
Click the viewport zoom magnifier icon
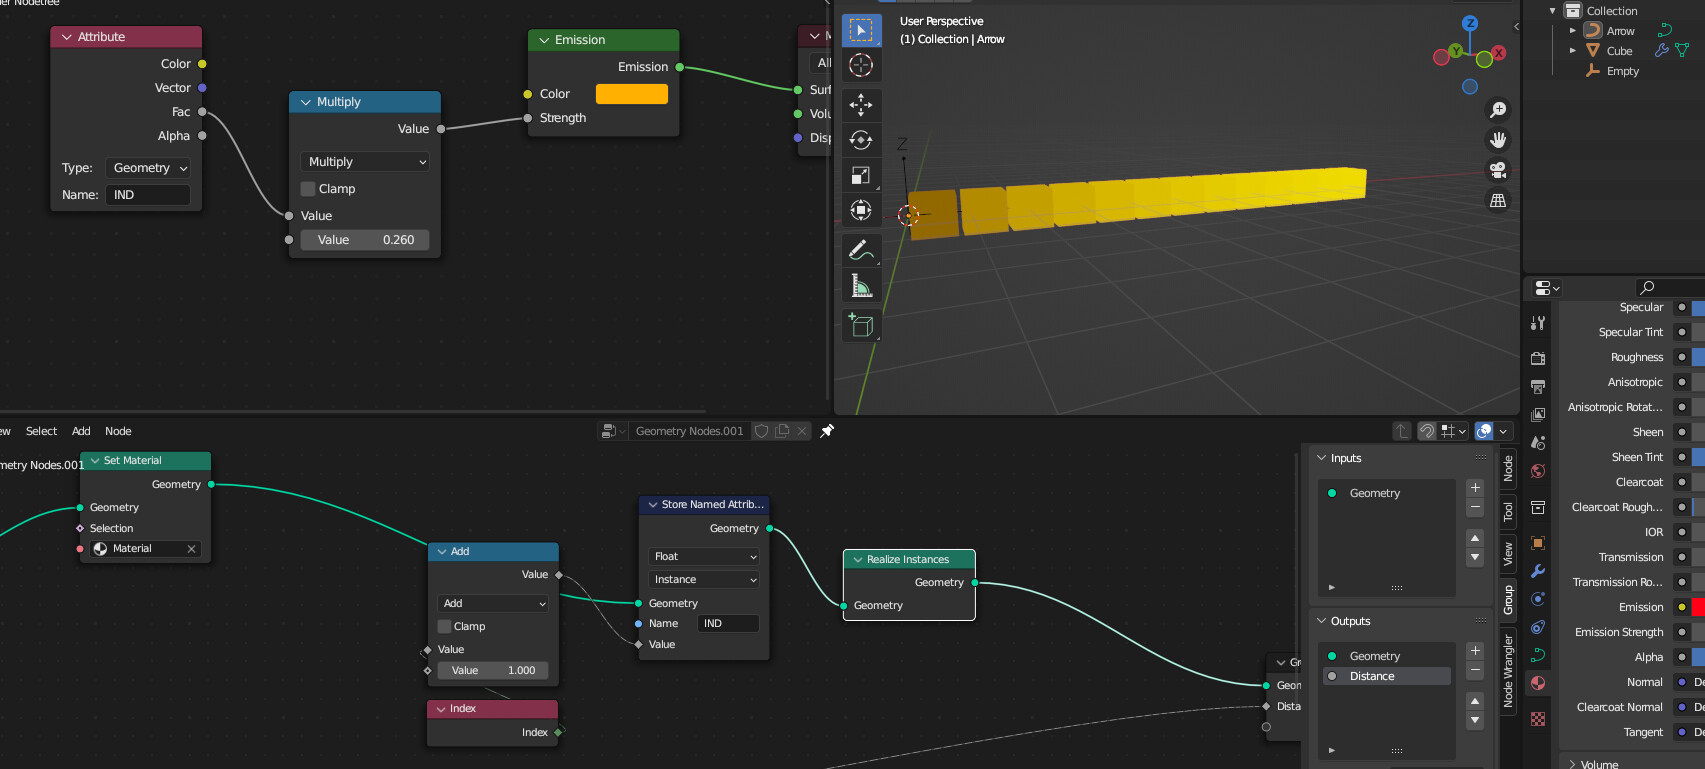(x=1498, y=109)
